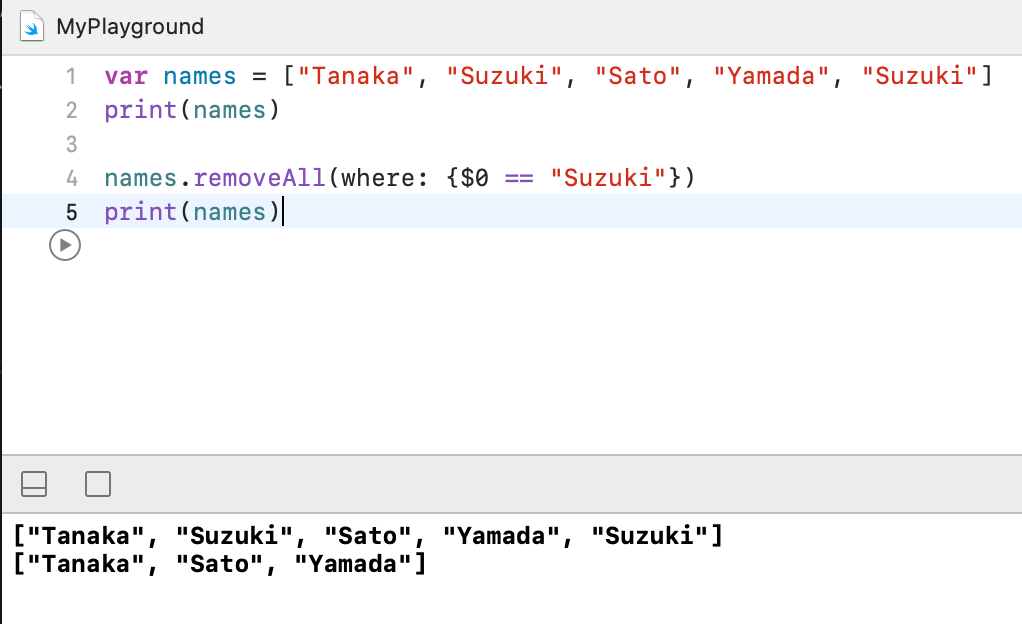The height and width of the screenshot is (624, 1022).
Task: Click the 'var' keyword on line 1
Action: (125, 76)
